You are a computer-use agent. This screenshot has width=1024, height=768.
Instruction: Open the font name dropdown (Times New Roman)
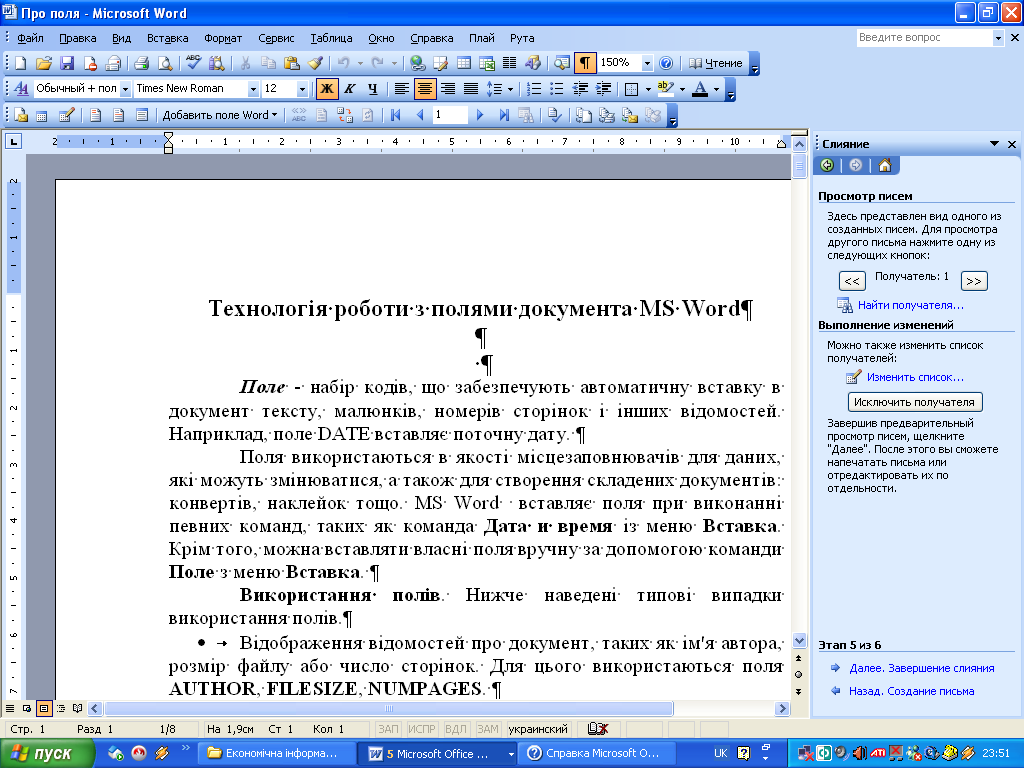253,89
